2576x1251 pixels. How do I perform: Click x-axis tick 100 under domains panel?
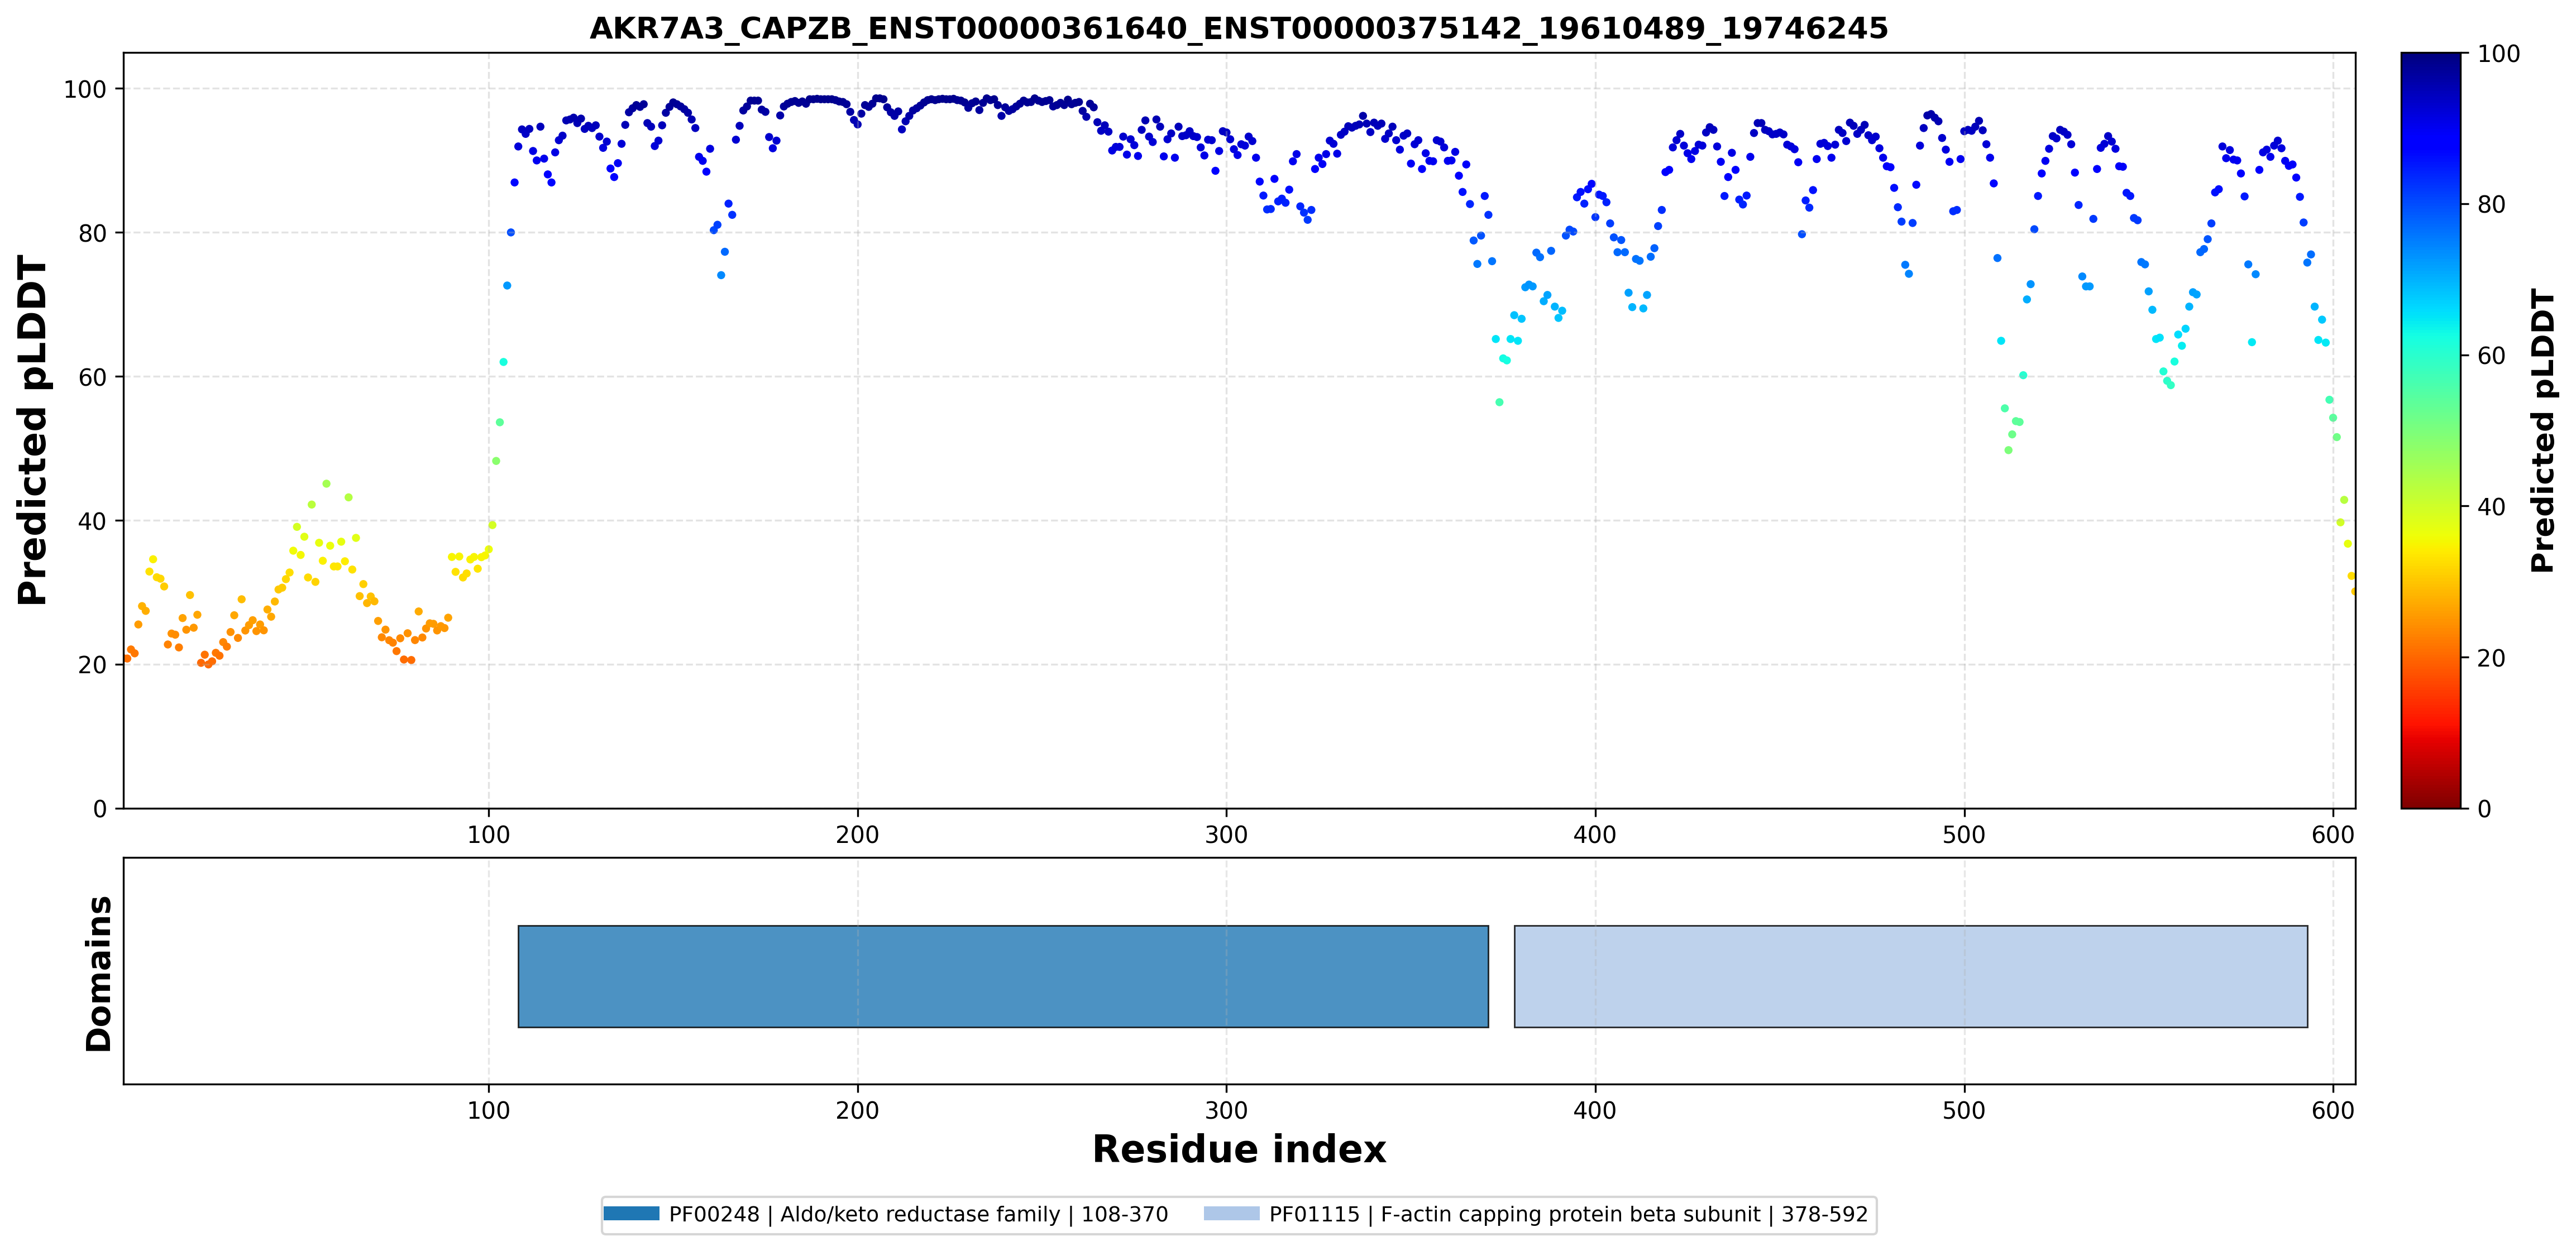coord(488,1110)
